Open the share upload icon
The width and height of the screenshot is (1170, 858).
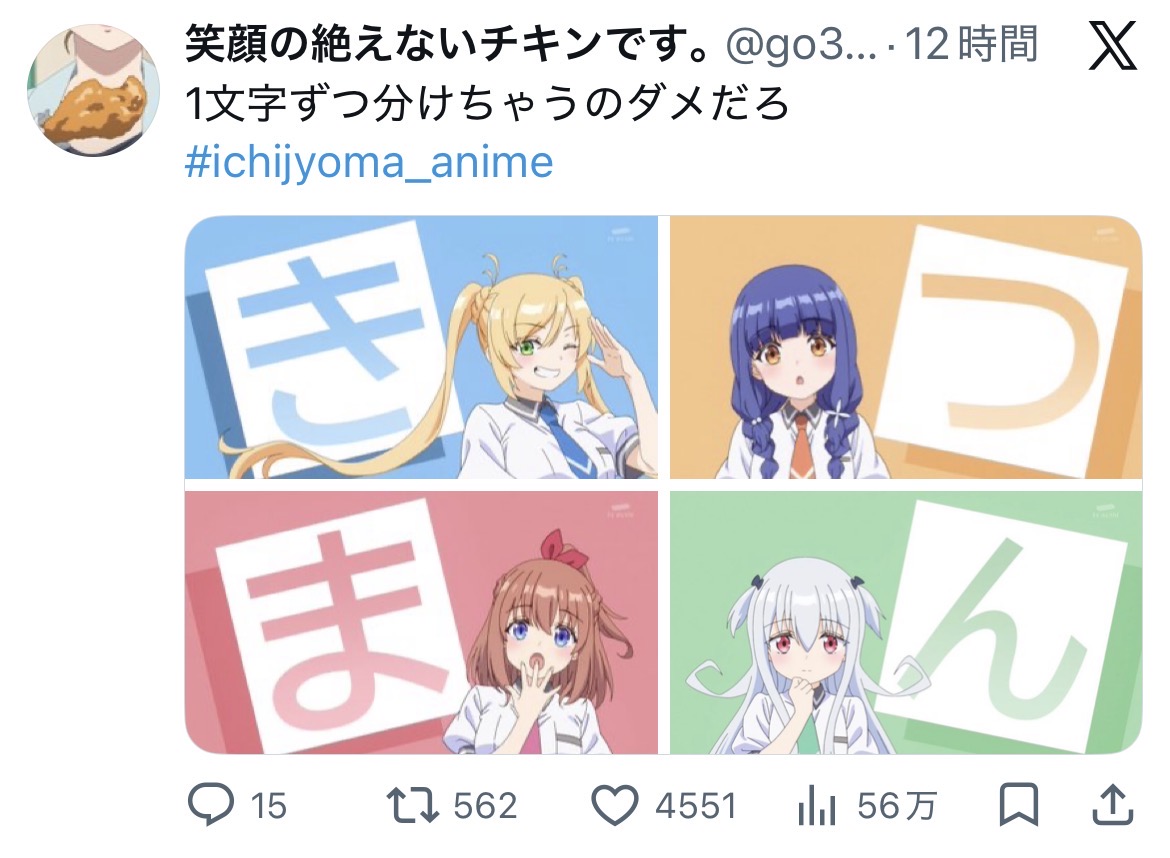1113,805
